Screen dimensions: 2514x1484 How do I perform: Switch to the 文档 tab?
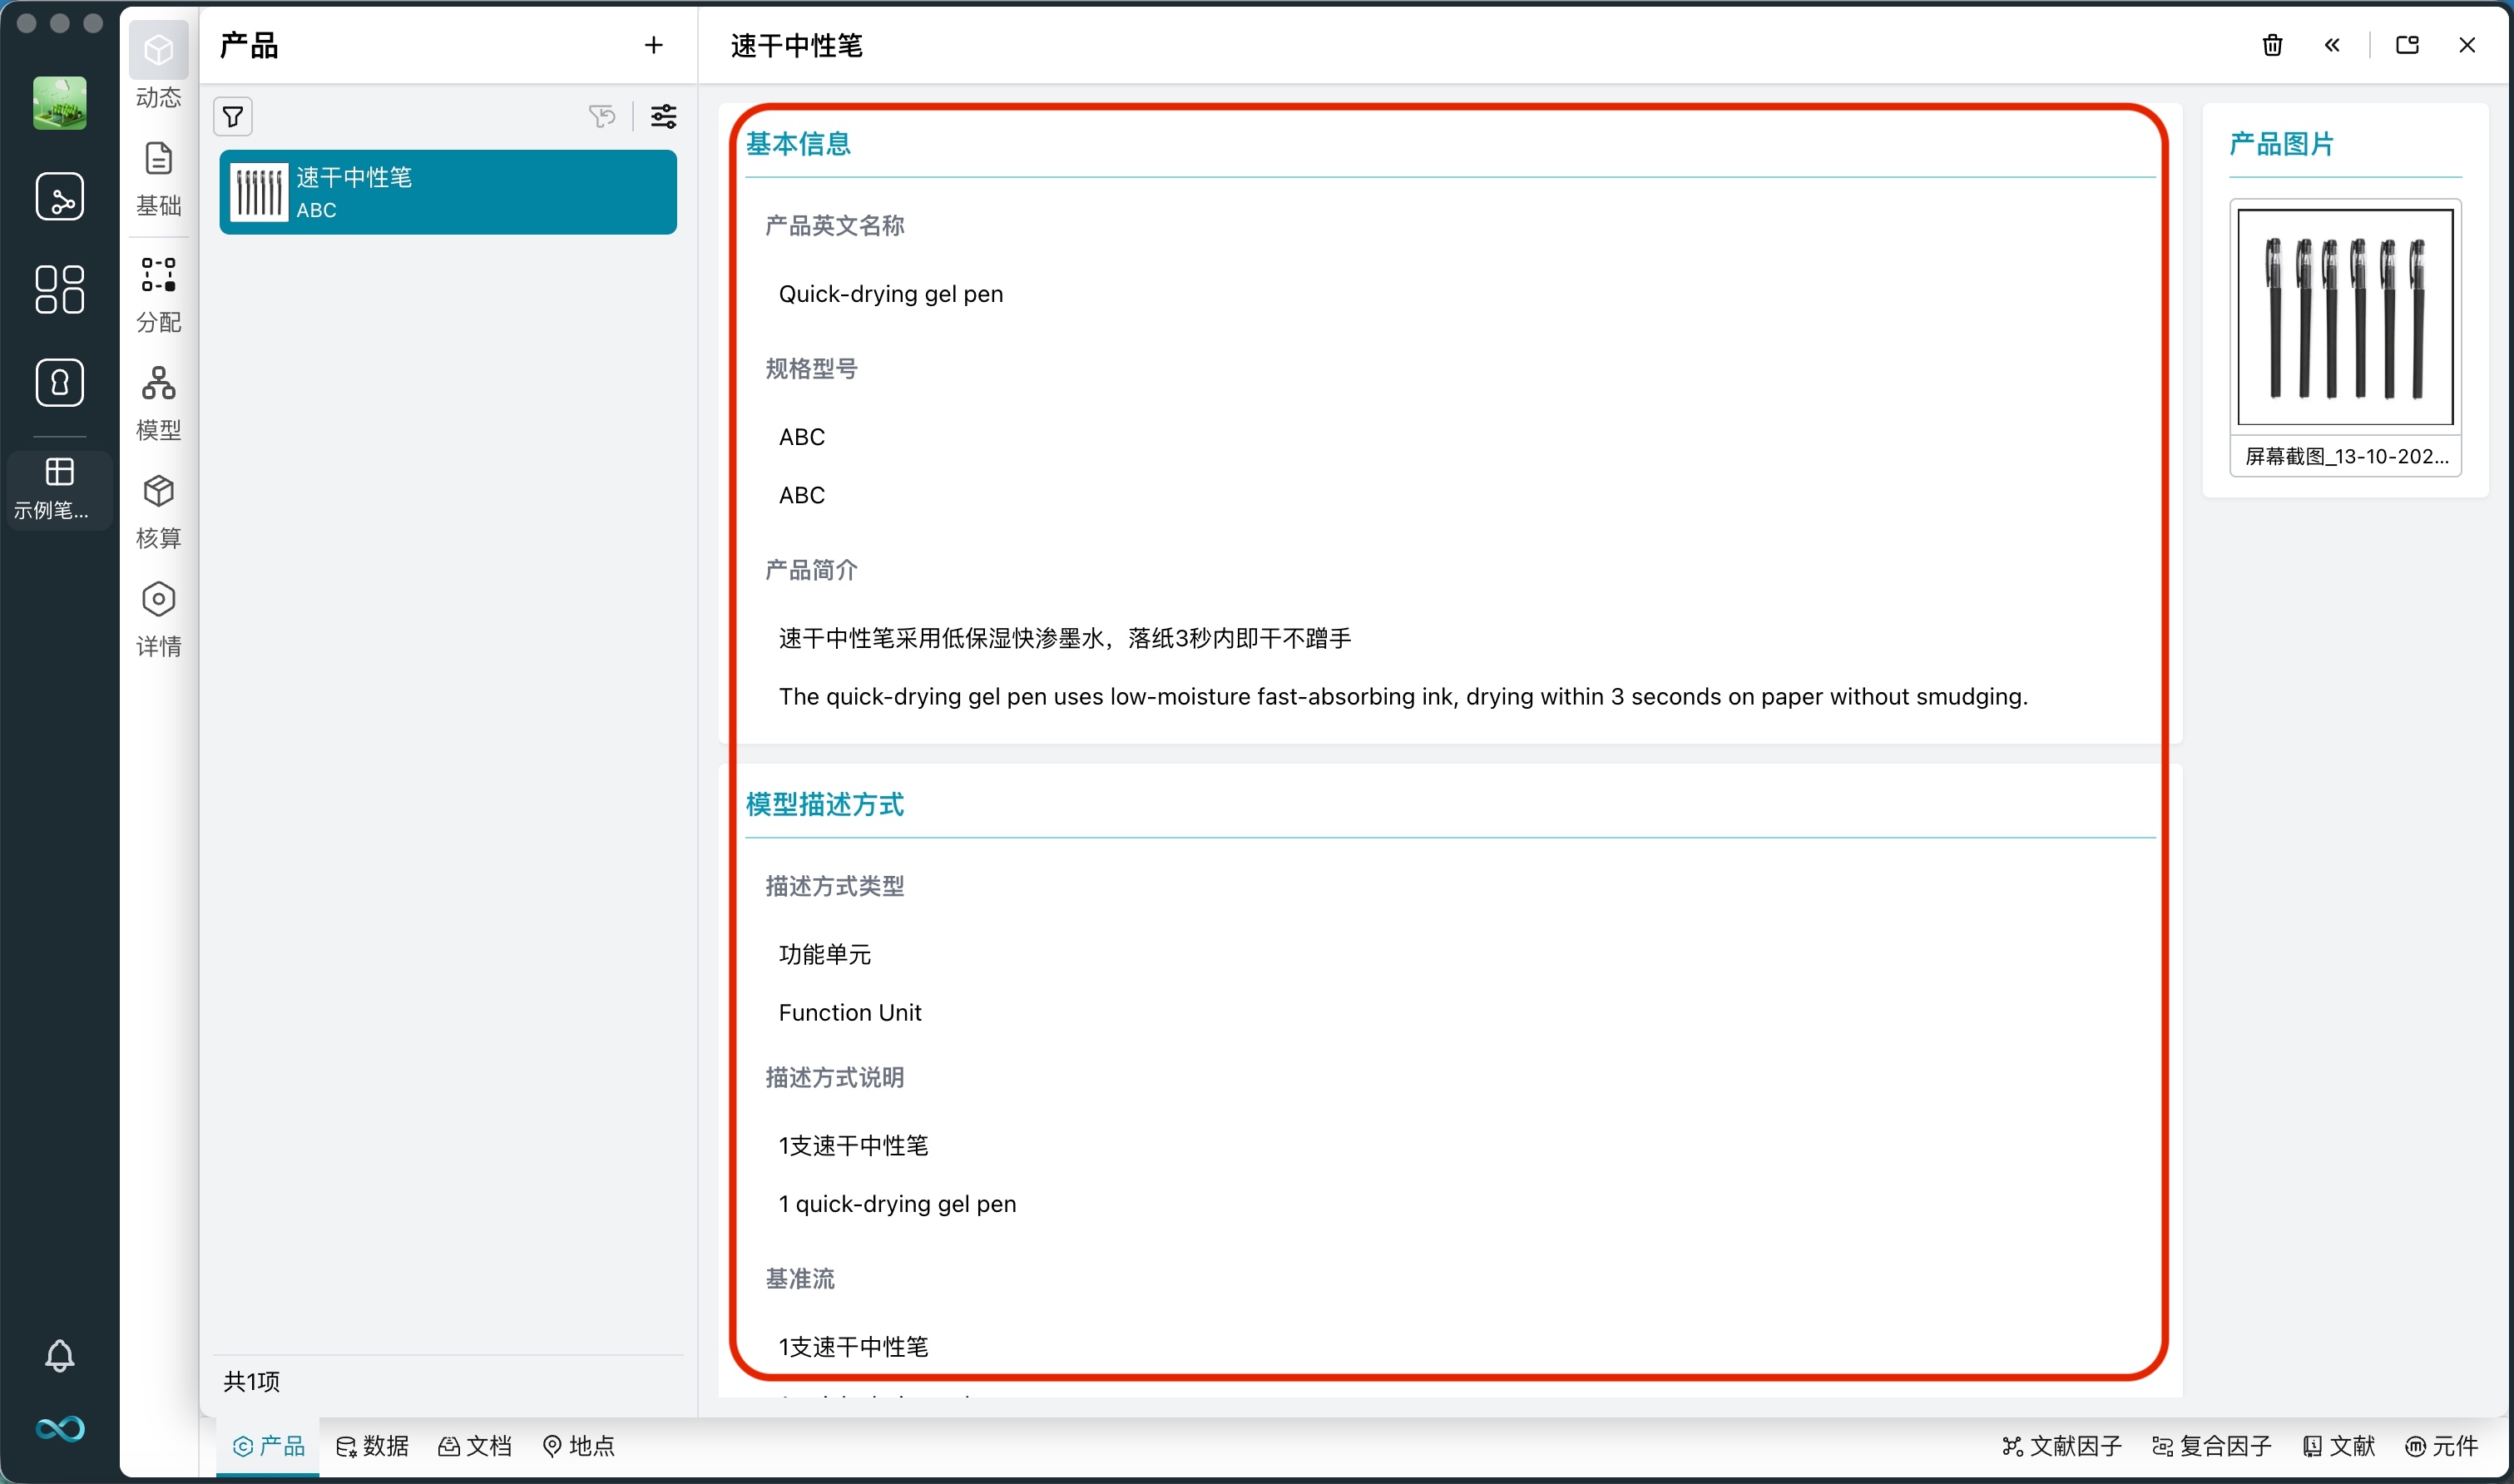475,1446
